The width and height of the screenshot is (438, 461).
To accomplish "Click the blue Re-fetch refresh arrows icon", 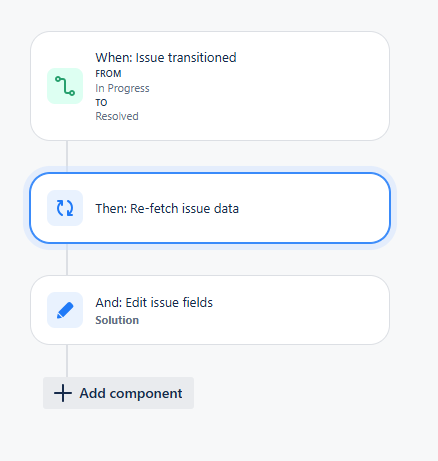I will coord(65,208).
